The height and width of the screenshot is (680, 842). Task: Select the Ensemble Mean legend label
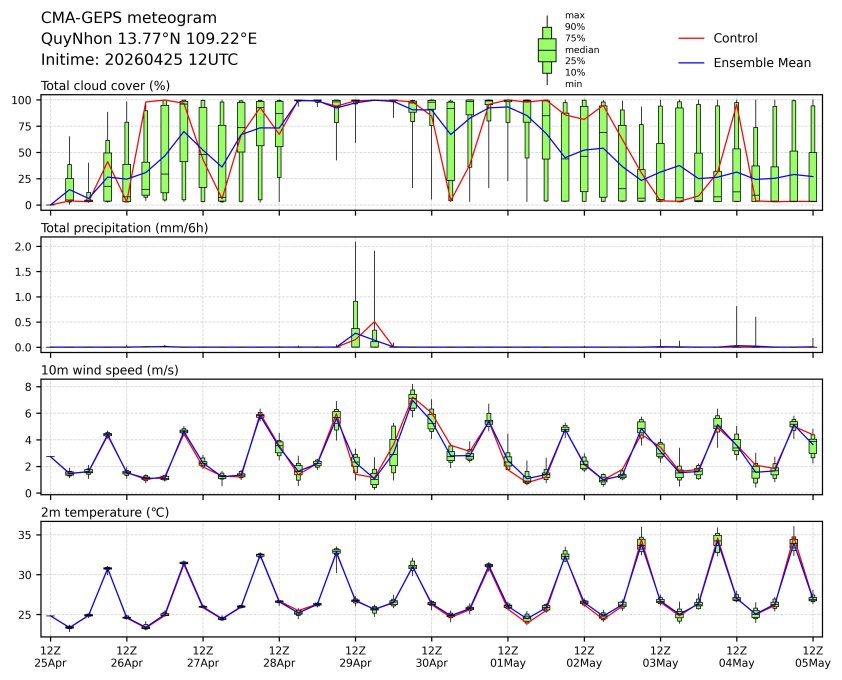pyautogui.click(x=761, y=62)
